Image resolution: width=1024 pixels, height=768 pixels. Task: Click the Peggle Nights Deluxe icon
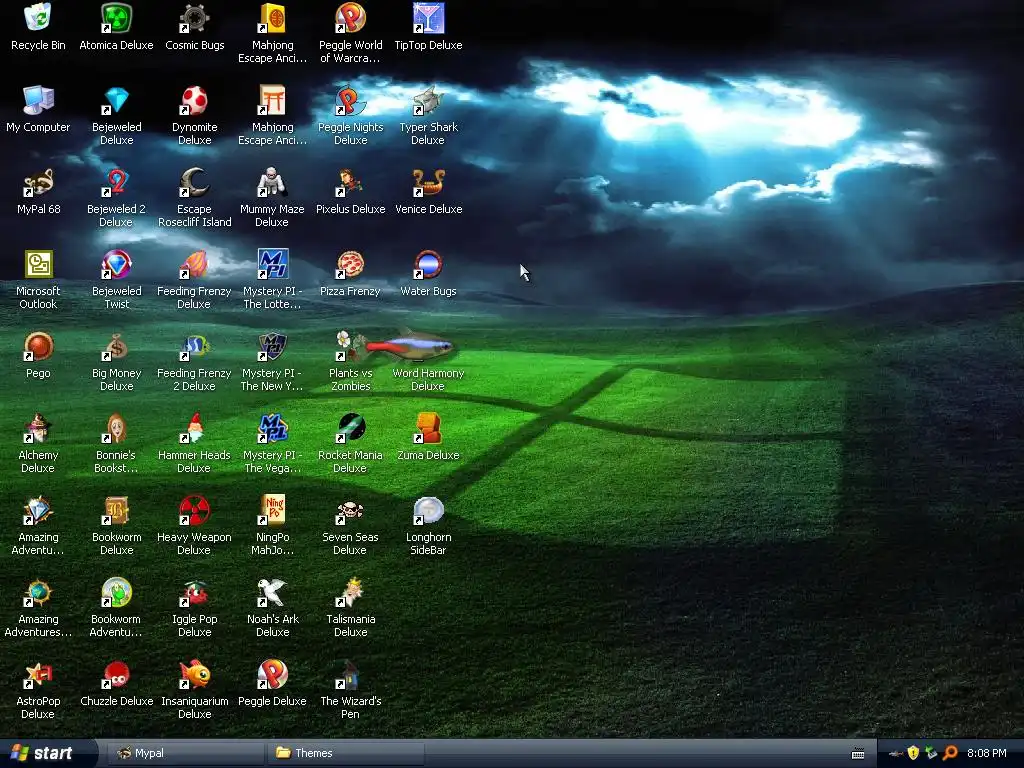coord(351,101)
